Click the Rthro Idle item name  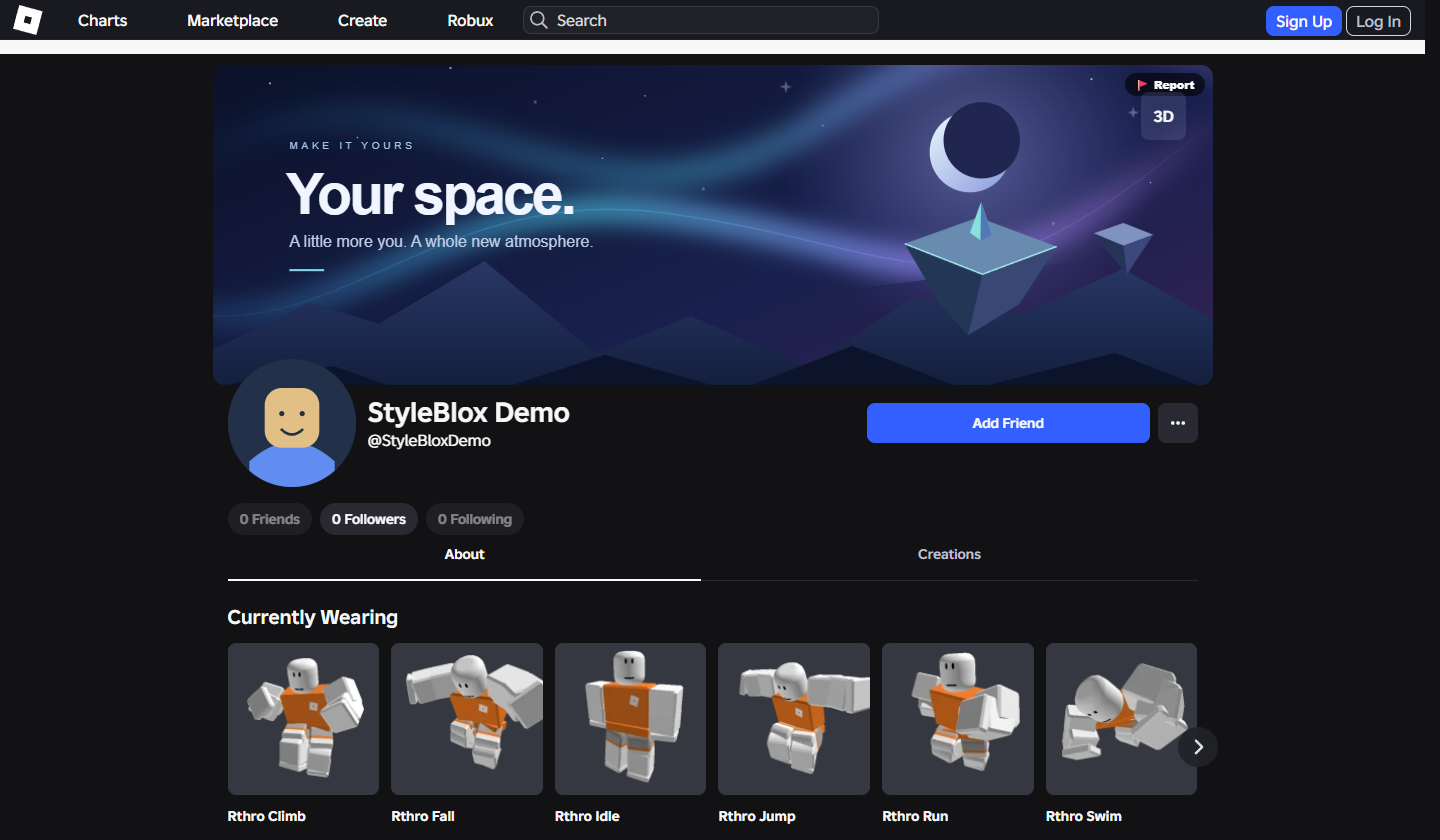[x=587, y=816]
